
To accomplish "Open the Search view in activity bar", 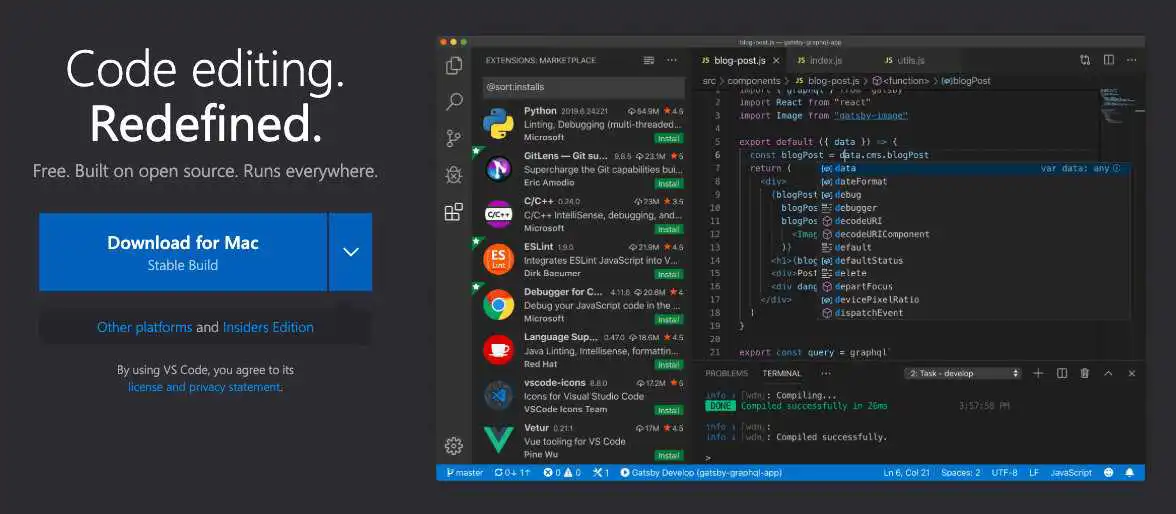I will point(454,101).
